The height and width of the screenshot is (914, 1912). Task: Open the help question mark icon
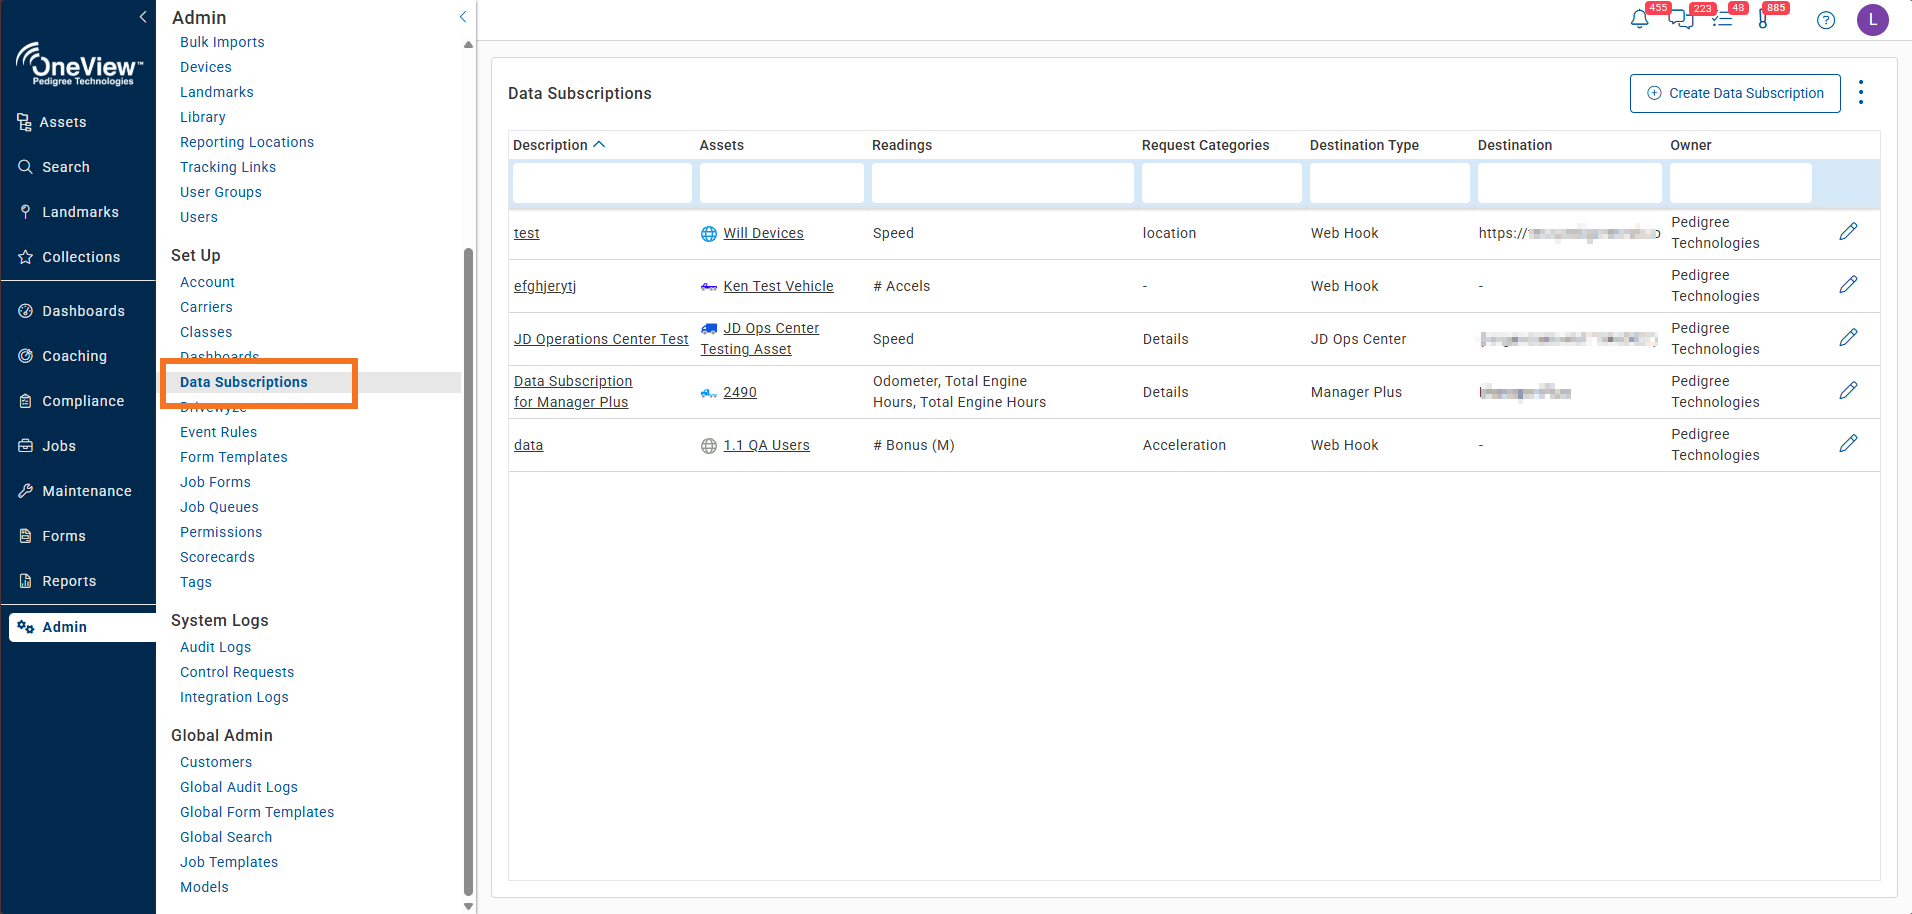1826,20
